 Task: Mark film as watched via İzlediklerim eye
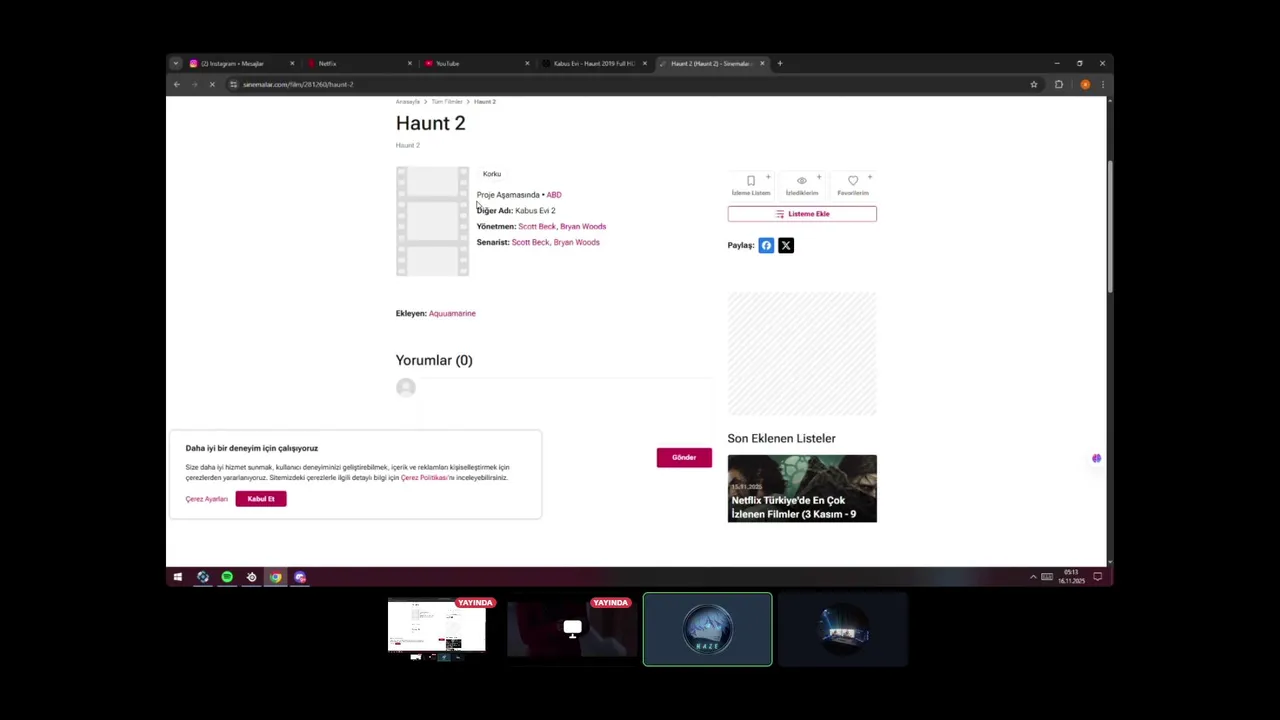[802, 185]
